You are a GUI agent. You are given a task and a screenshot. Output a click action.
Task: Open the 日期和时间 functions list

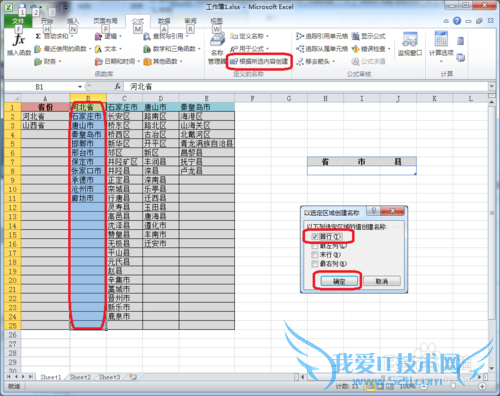point(117,61)
